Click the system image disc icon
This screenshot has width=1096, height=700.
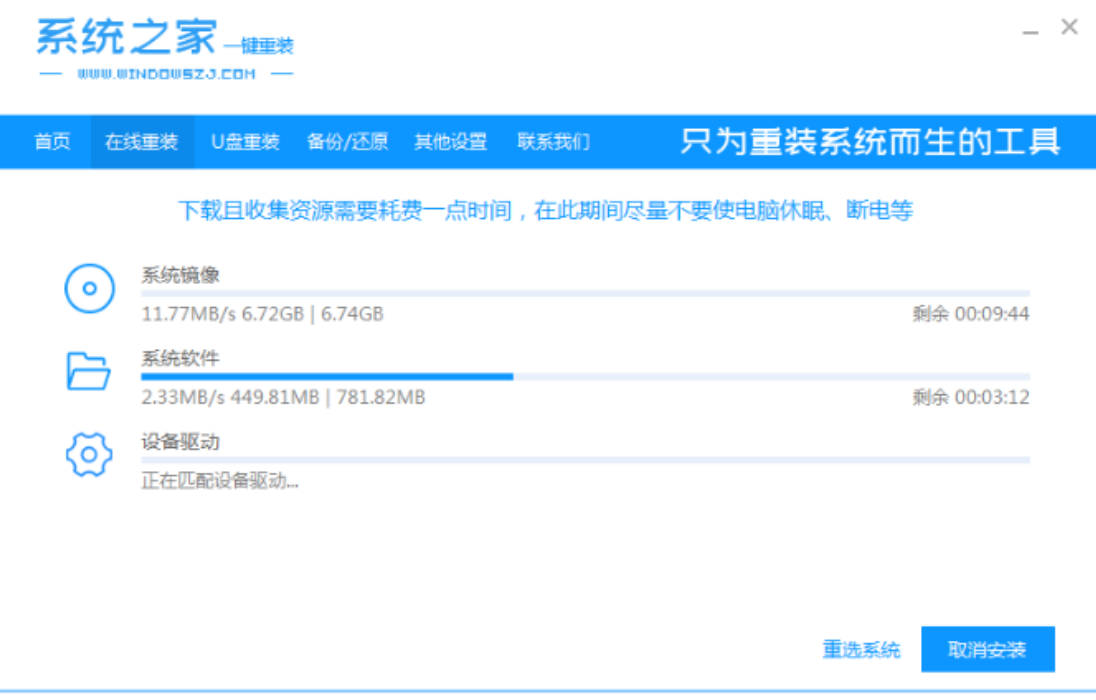pos(90,290)
